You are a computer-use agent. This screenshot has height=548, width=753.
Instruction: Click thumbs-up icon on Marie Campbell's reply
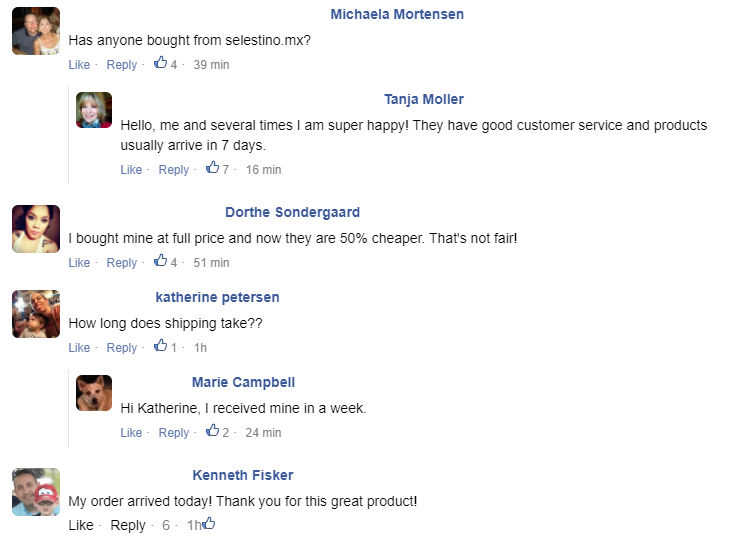pos(212,431)
